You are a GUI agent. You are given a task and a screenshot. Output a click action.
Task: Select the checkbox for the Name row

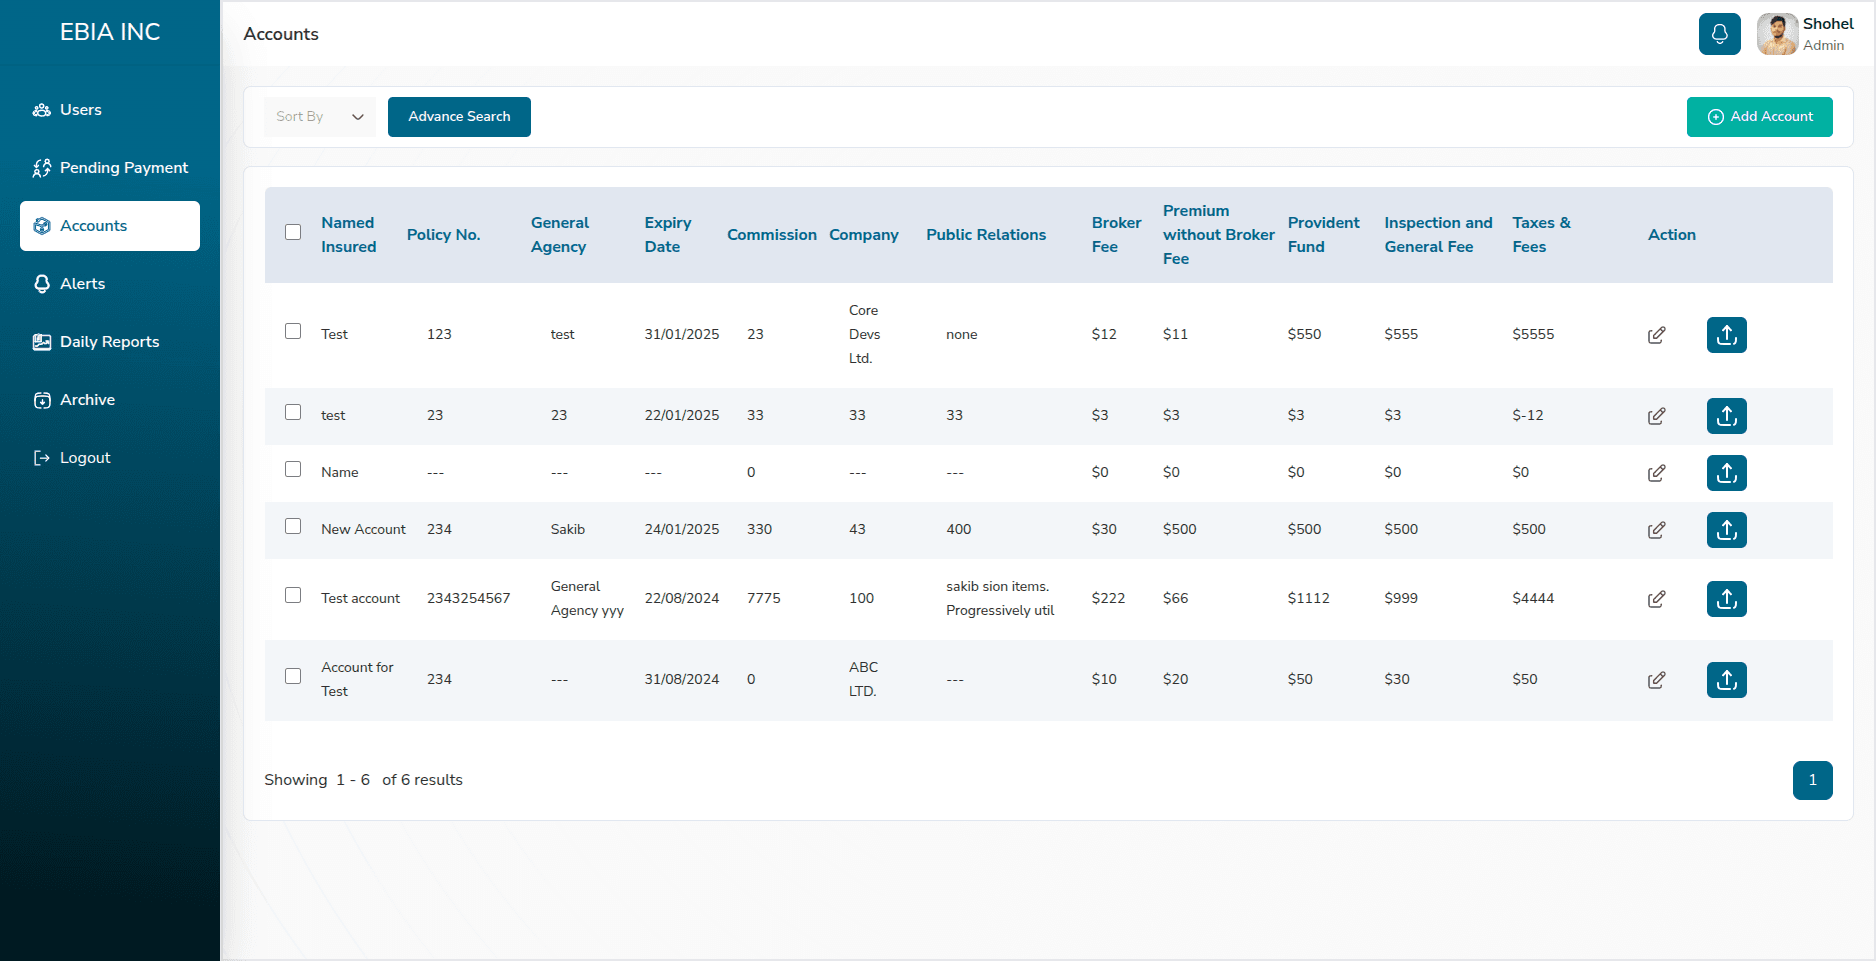(x=293, y=469)
